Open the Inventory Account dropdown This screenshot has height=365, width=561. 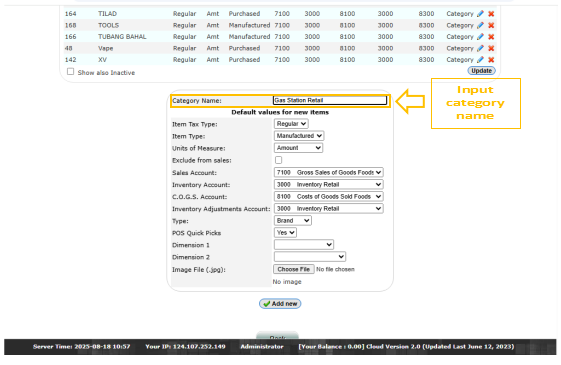(328, 185)
